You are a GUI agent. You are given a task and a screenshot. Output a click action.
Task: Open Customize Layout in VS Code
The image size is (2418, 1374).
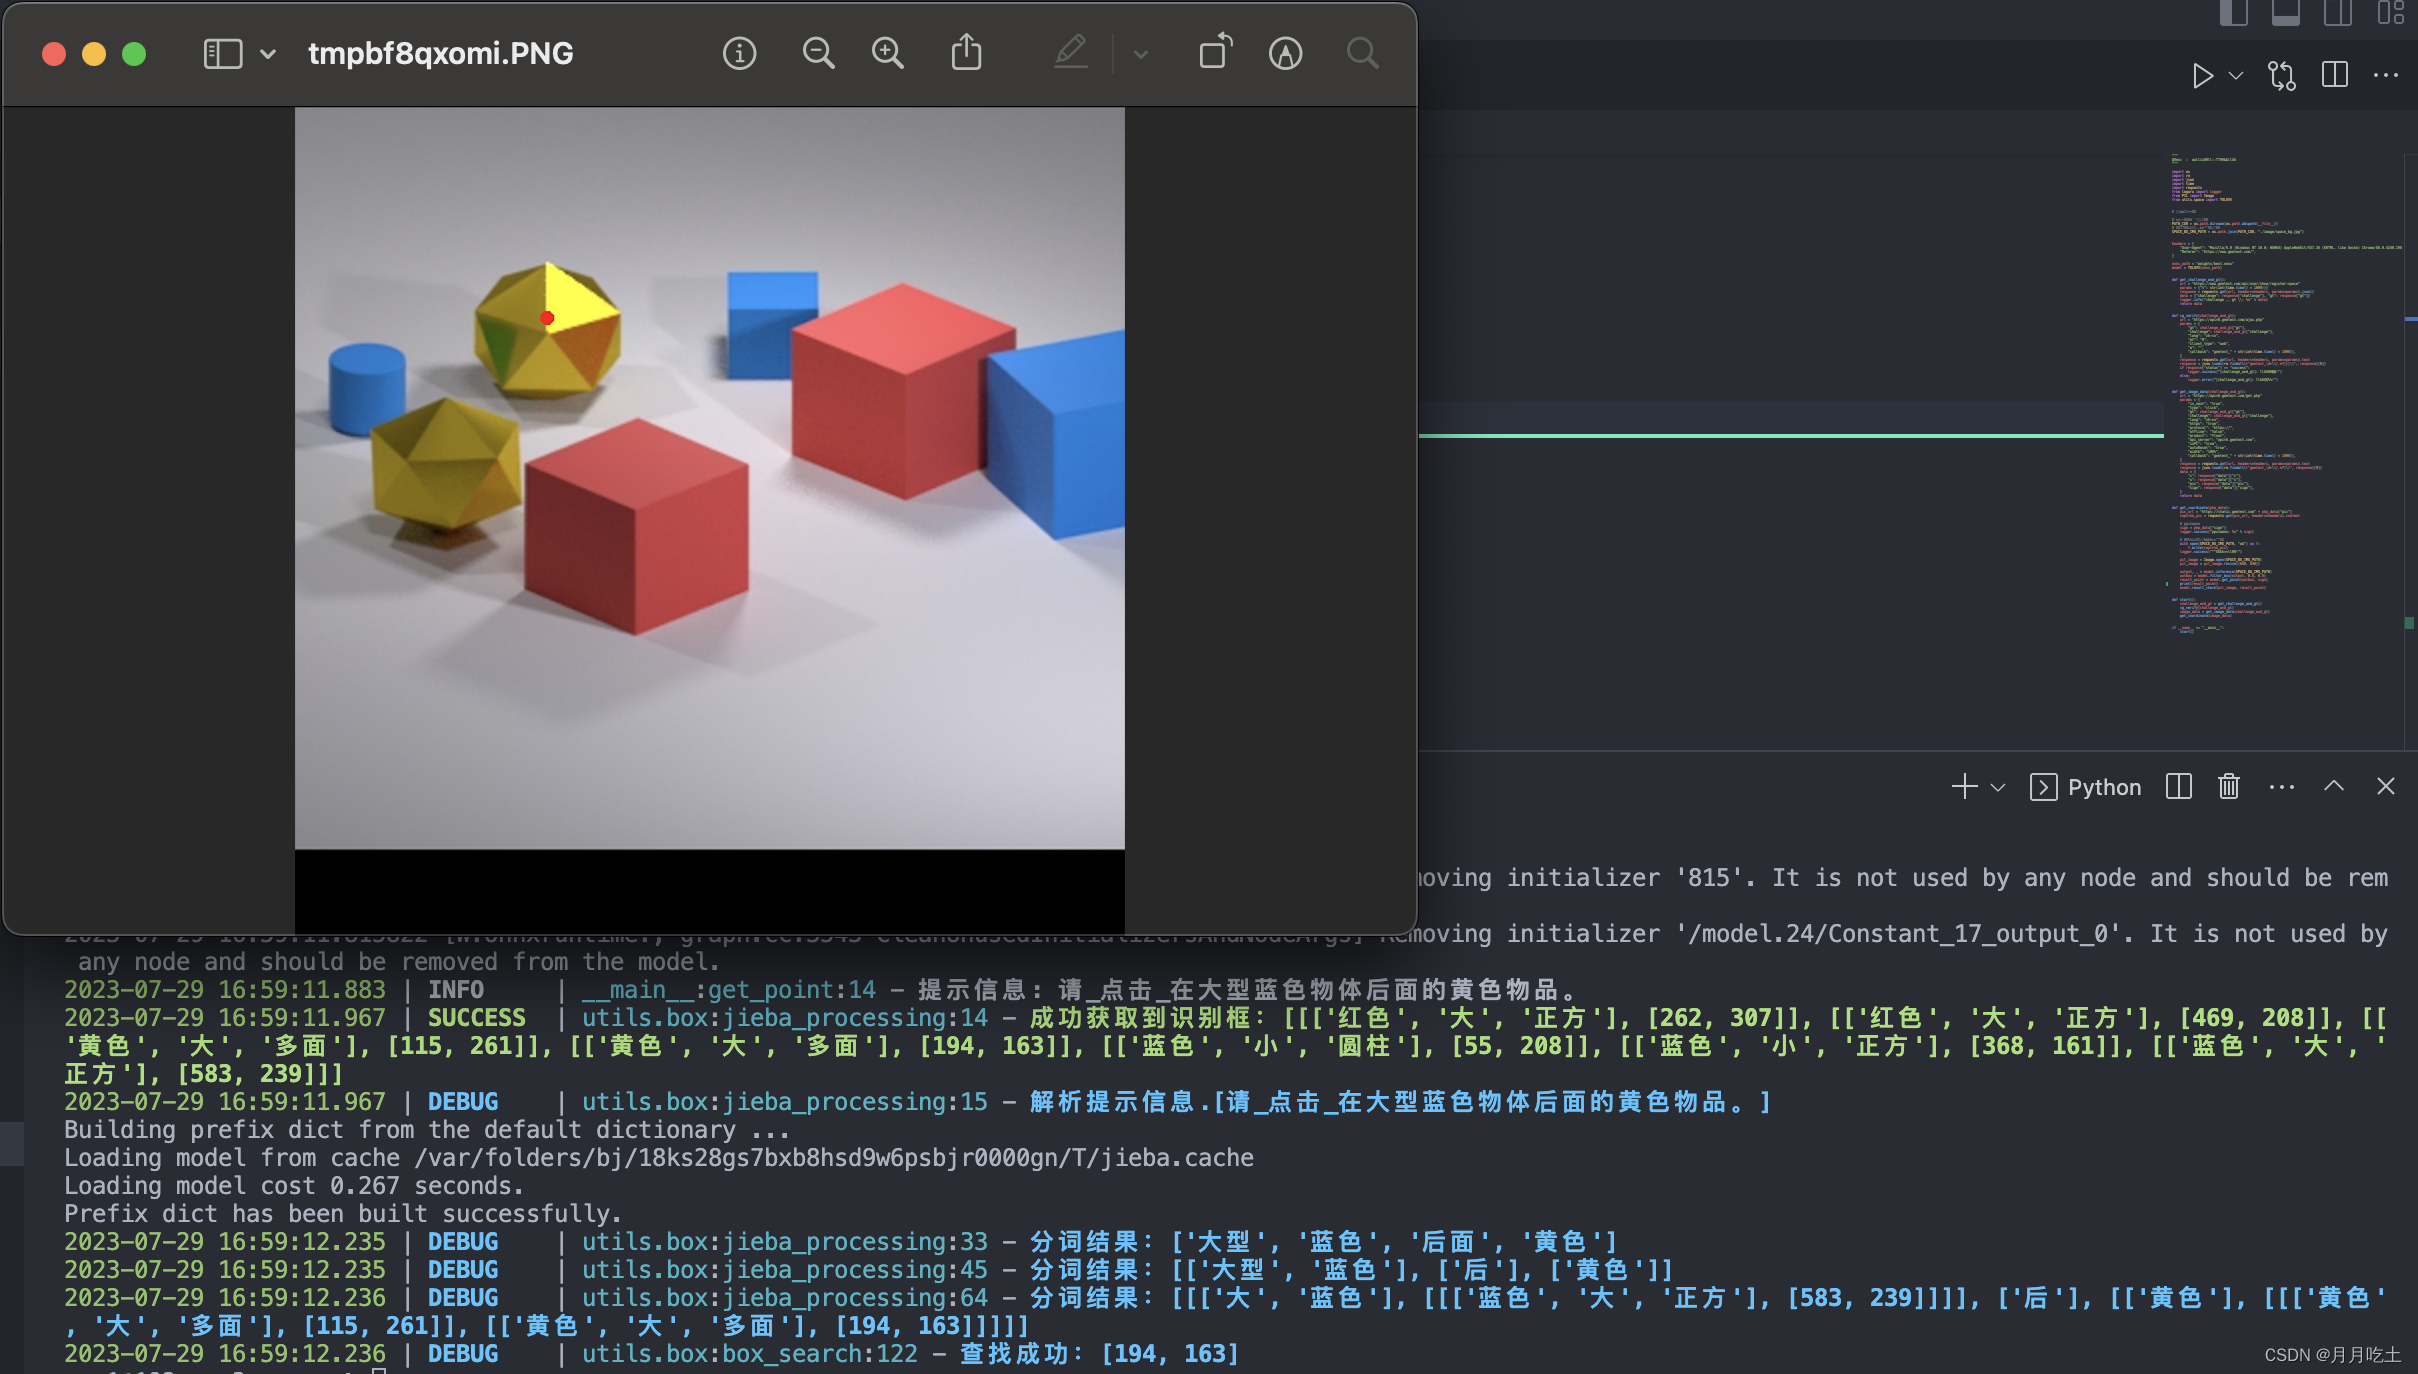tap(2391, 12)
